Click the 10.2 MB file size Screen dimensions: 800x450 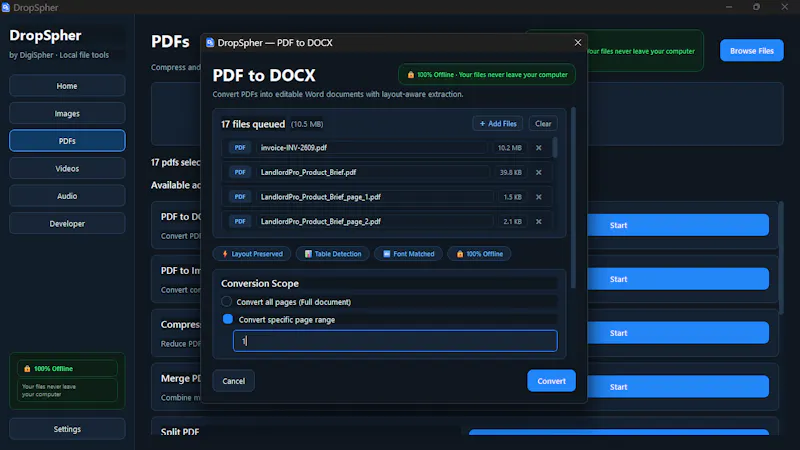[x=509, y=148]
